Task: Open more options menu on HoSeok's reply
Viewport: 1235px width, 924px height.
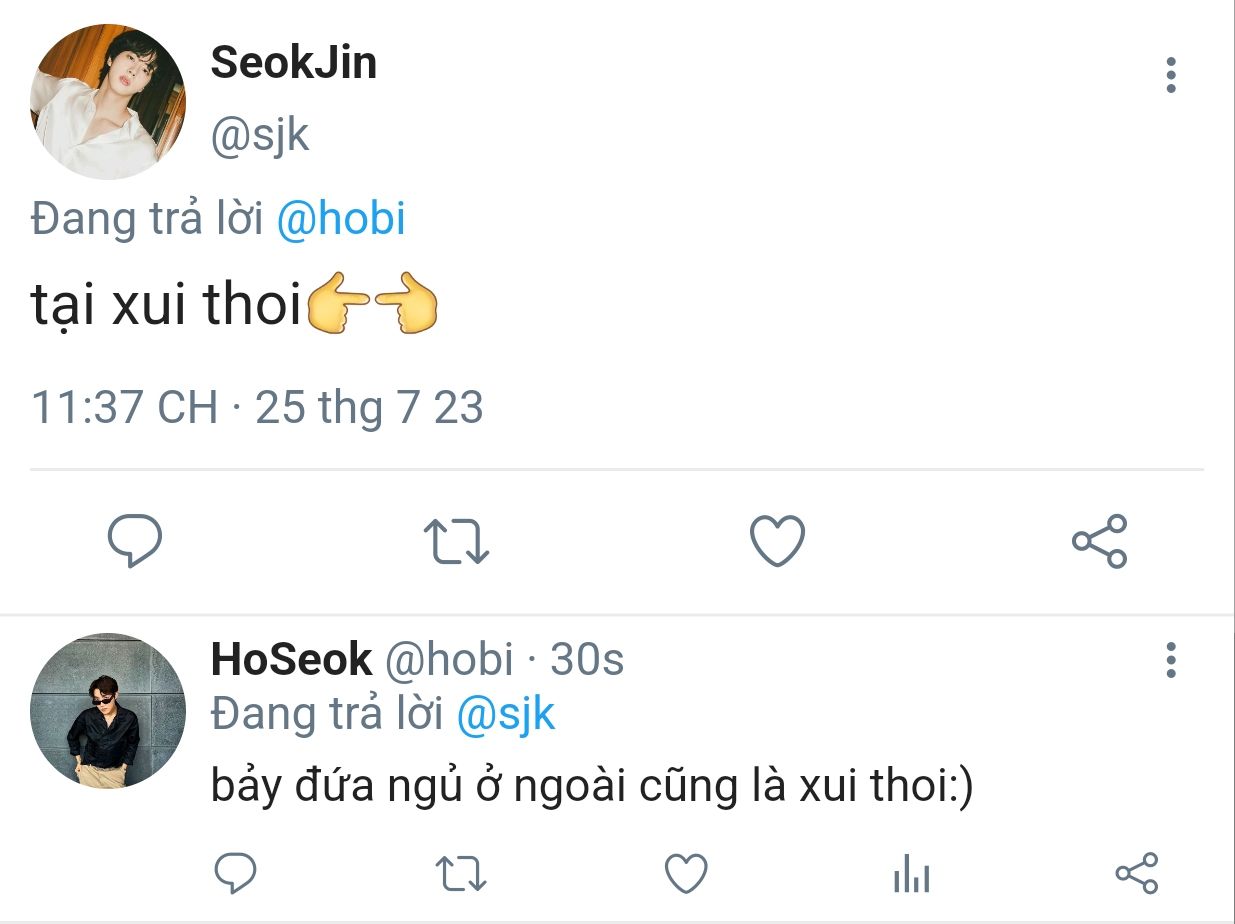Action: [1170, 661]
